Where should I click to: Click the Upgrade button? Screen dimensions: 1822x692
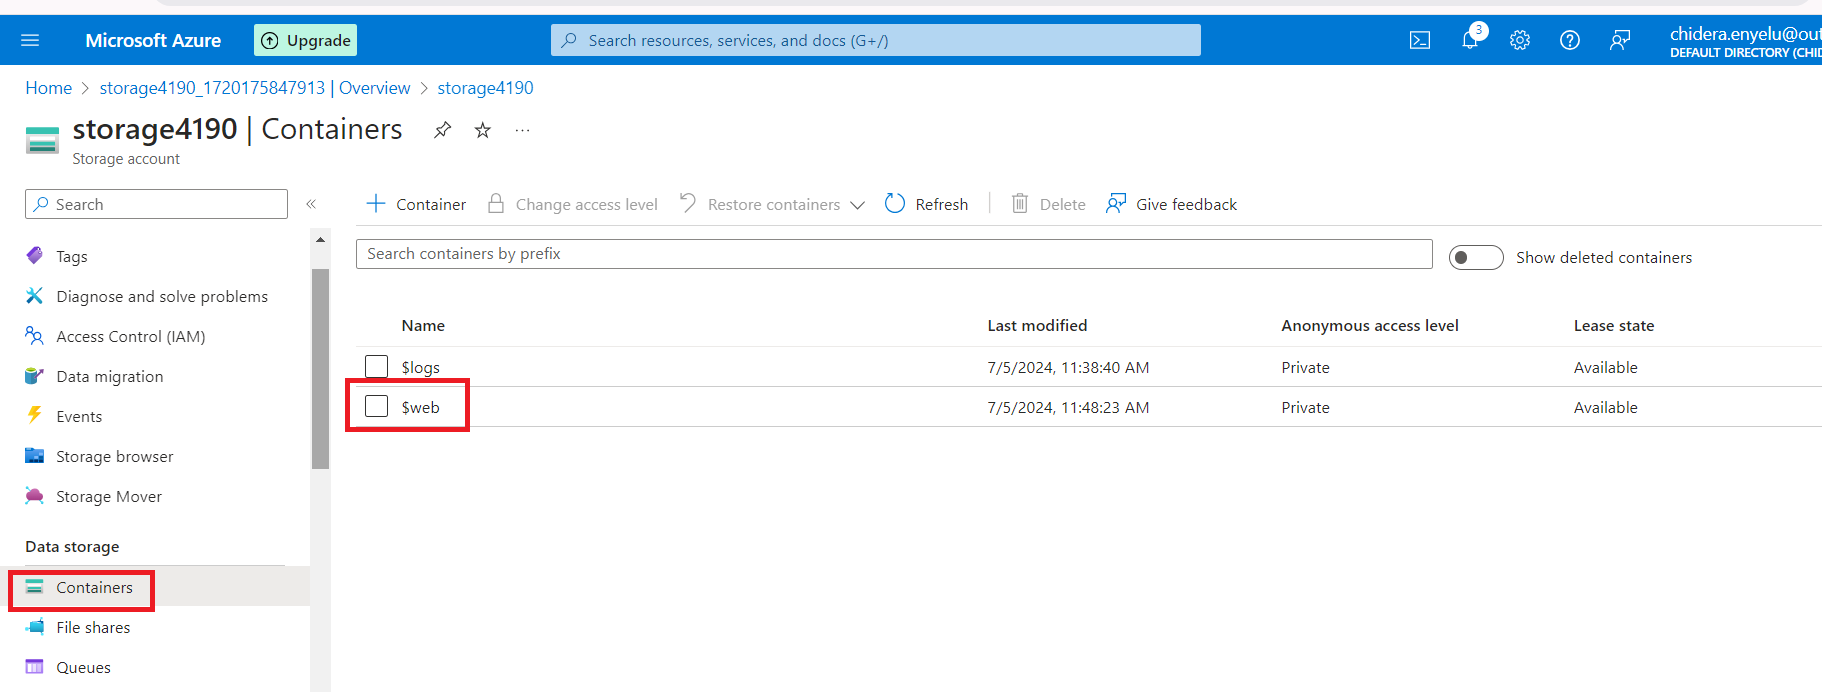305,40
